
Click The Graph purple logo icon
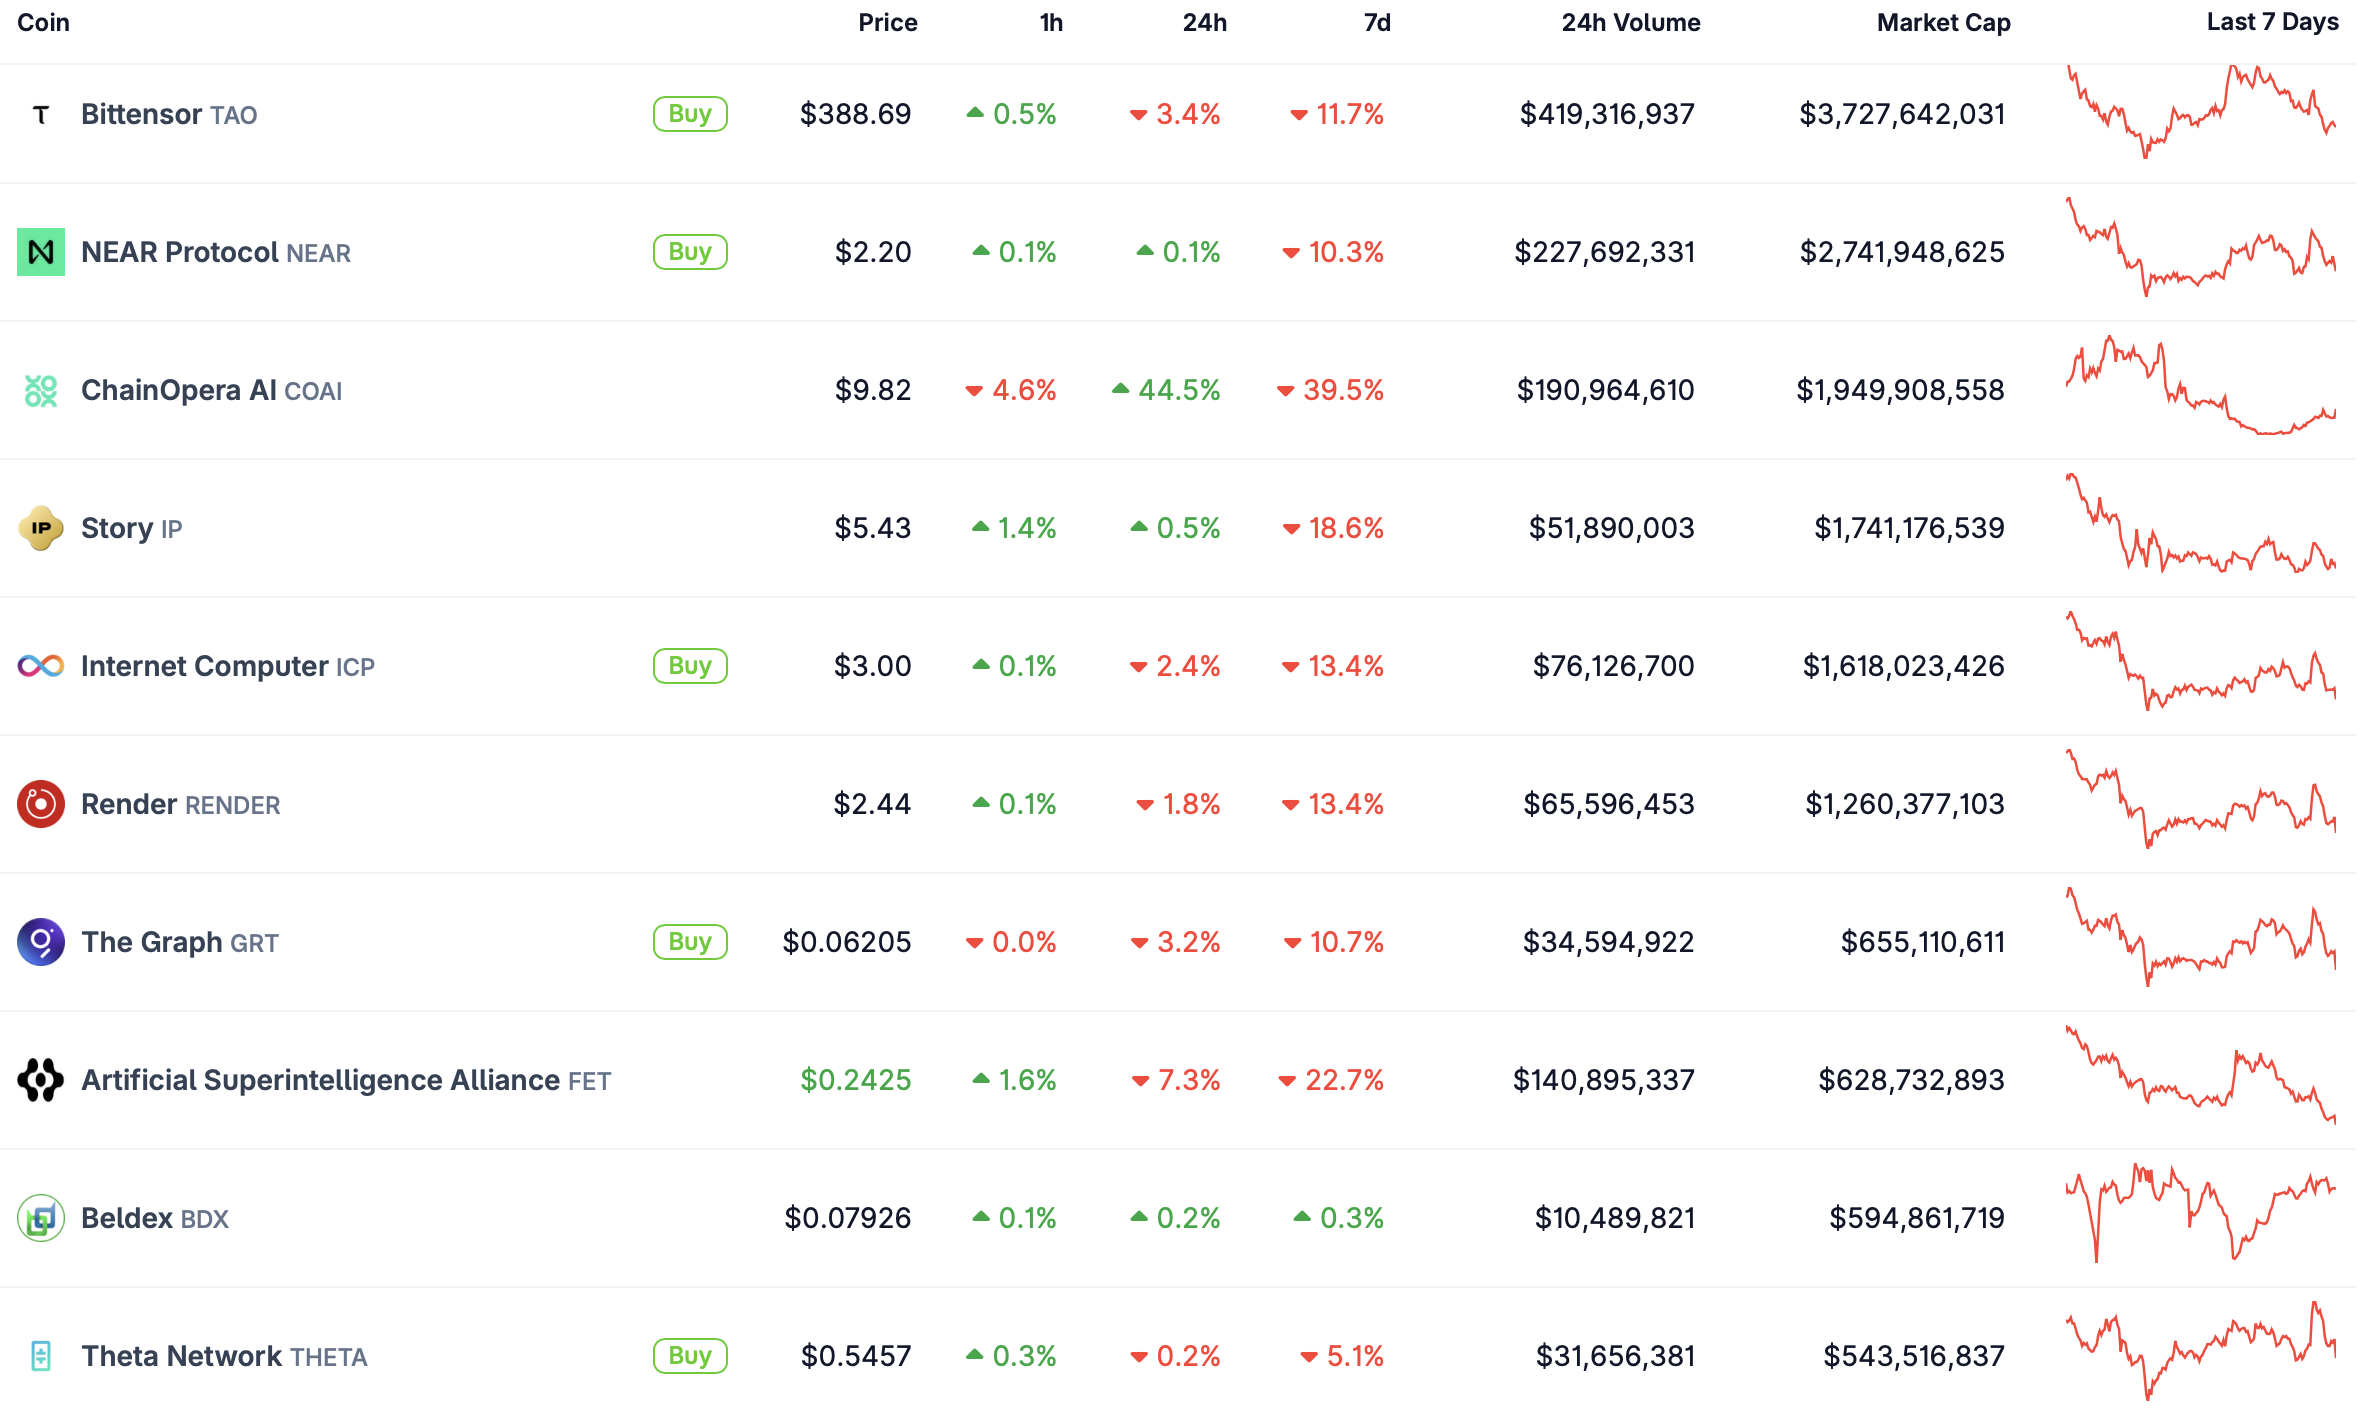pos(41,942)
